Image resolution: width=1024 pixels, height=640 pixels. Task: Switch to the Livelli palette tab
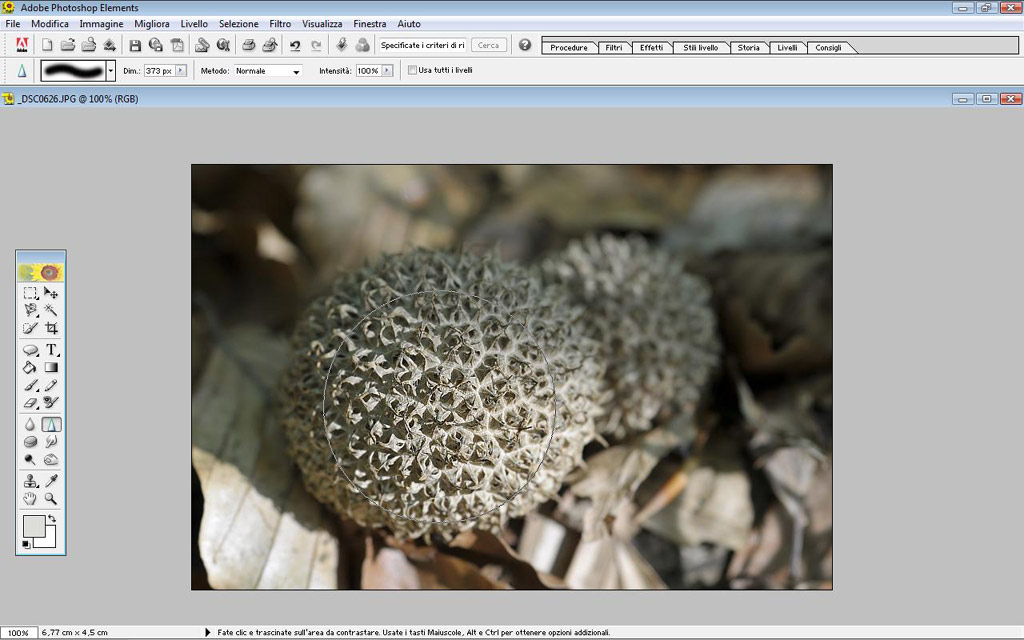click(787, 47)
